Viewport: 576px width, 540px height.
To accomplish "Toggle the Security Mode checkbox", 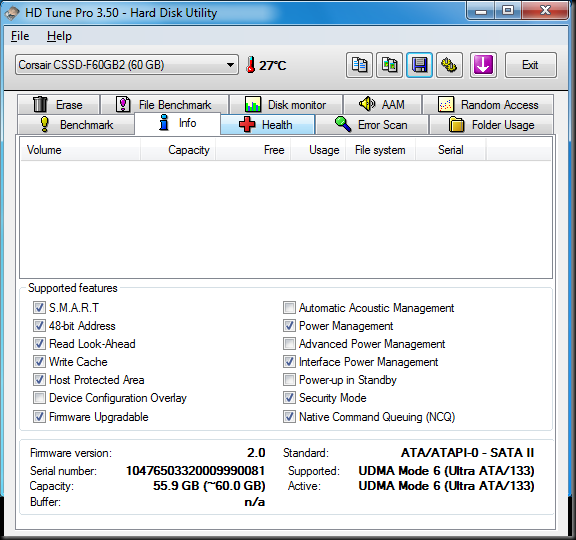I will [289, 397].
